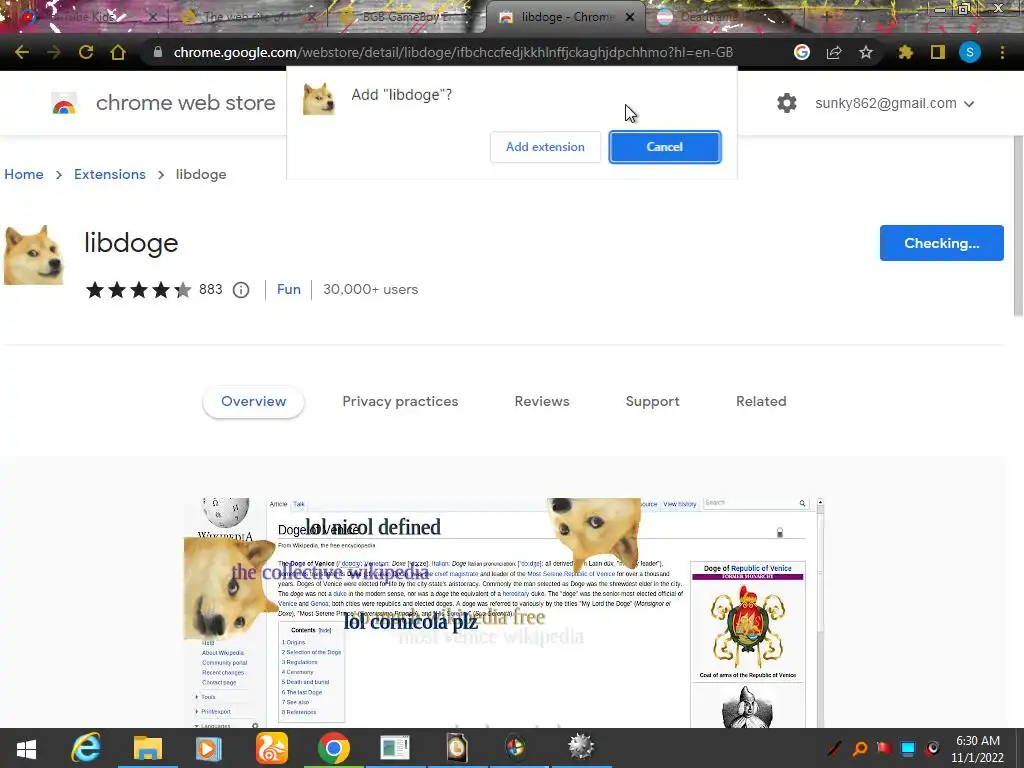Open the Extensions puzzle icon
Viewport: 1024px width, 768px height.
(x=906, y=52)
